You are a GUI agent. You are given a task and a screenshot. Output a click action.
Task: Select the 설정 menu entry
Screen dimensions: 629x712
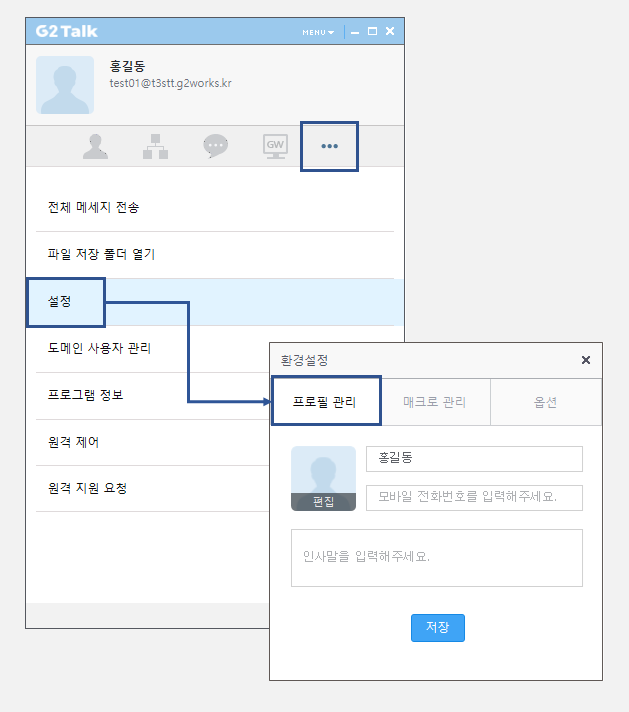coord(215,302)
